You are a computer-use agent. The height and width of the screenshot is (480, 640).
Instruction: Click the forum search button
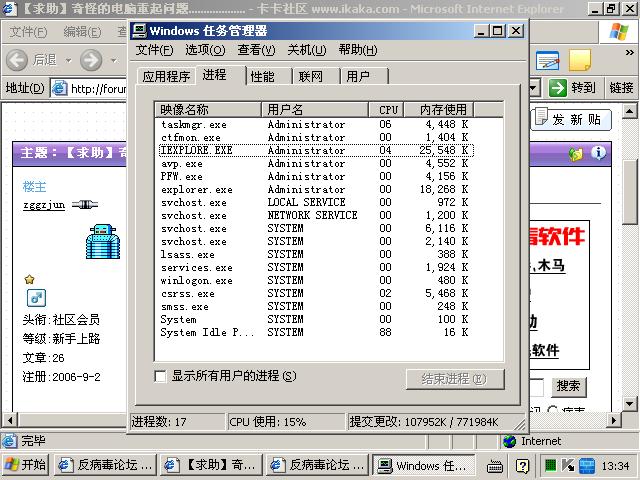[x=569, y=386]
